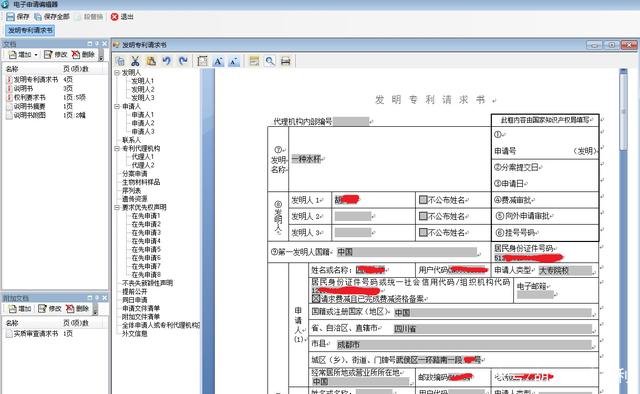This screenshot has height=394, width=640.
Task: Select 申请文件清单 in the tree
Action: (141, 308)
